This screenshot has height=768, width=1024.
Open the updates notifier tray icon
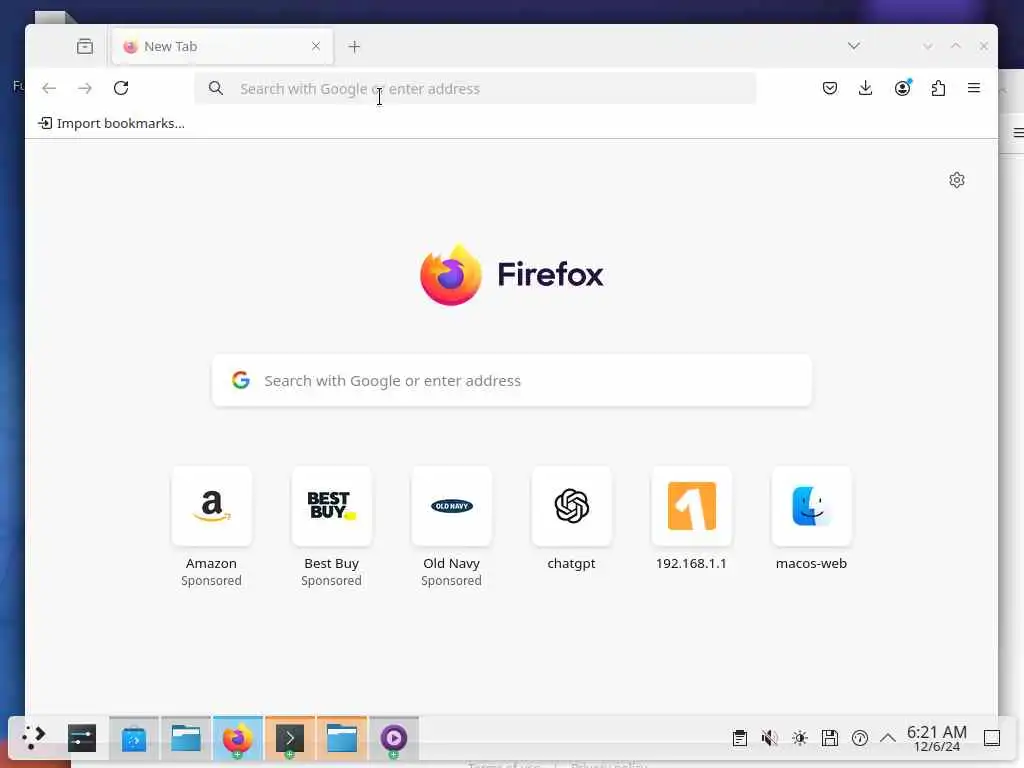pyautogui.click(x=860, y=738)
